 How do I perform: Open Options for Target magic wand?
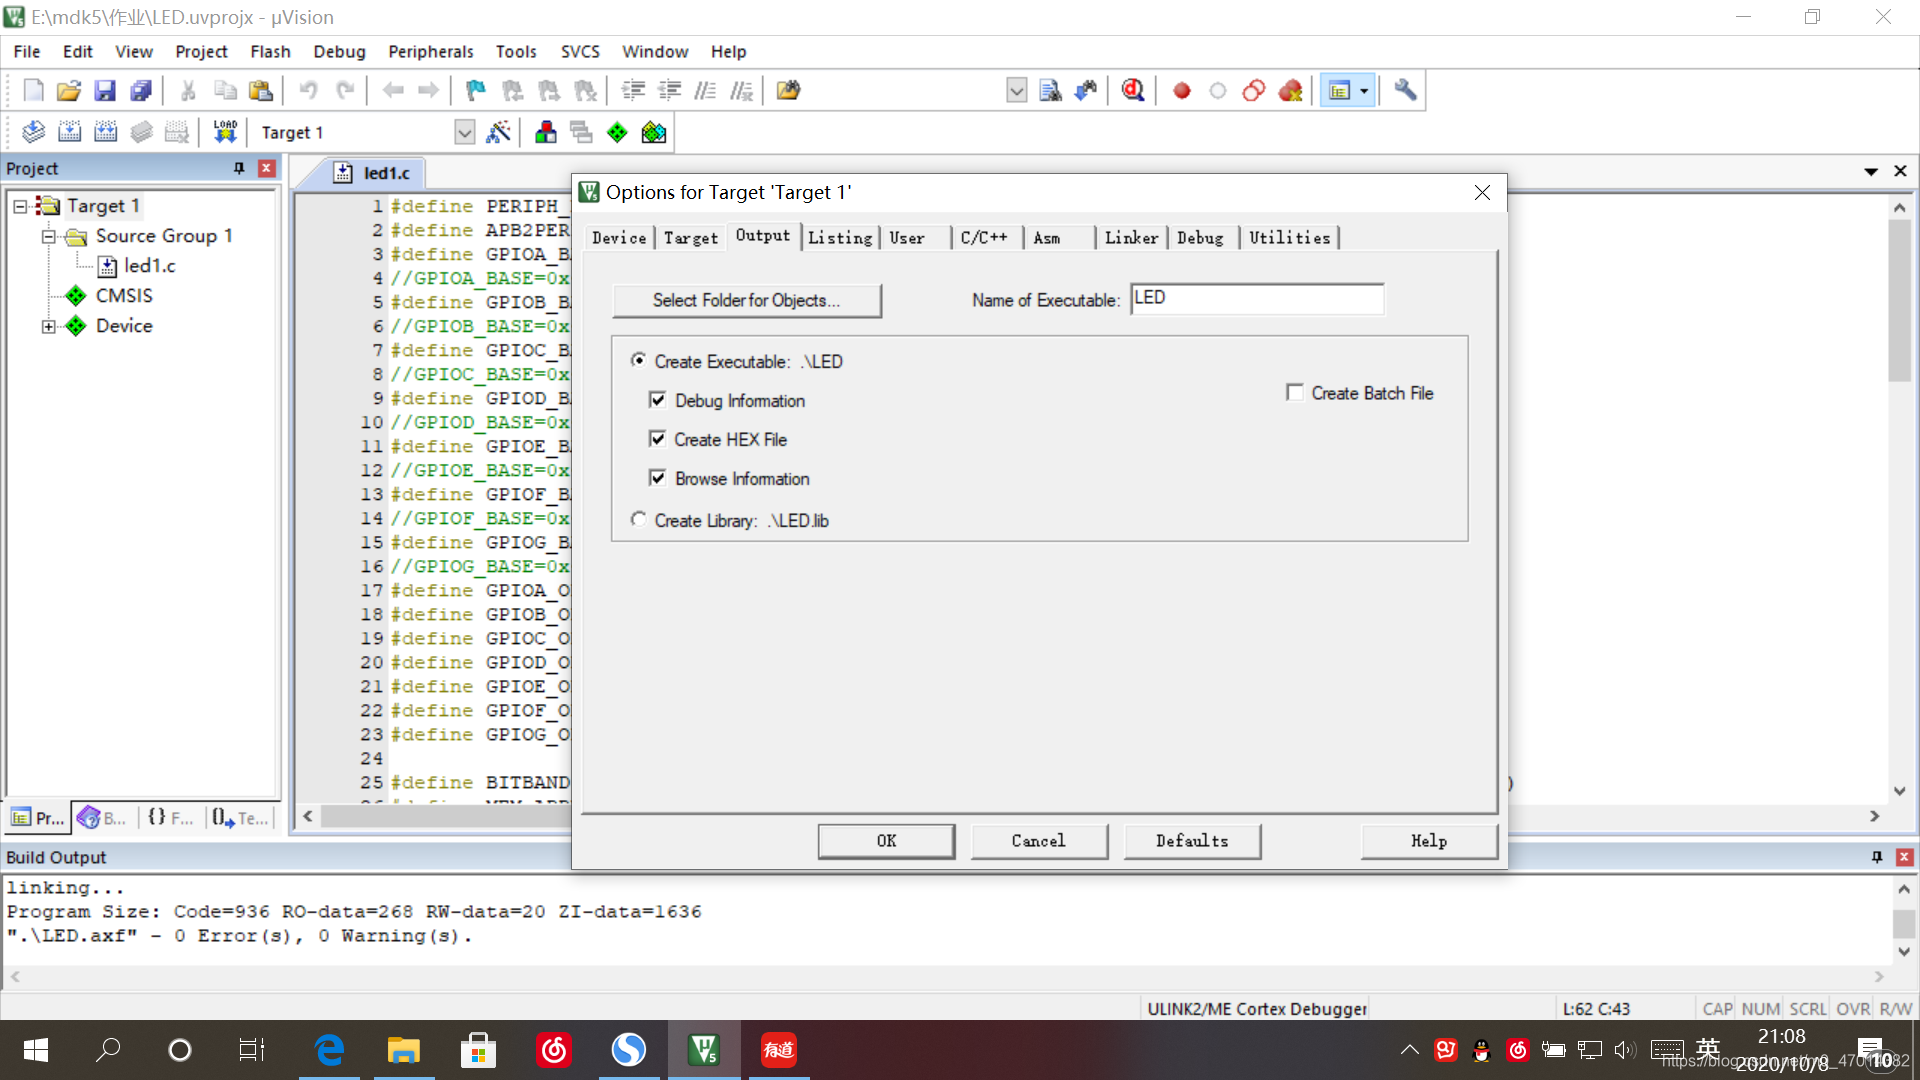[x=498, y=132]
